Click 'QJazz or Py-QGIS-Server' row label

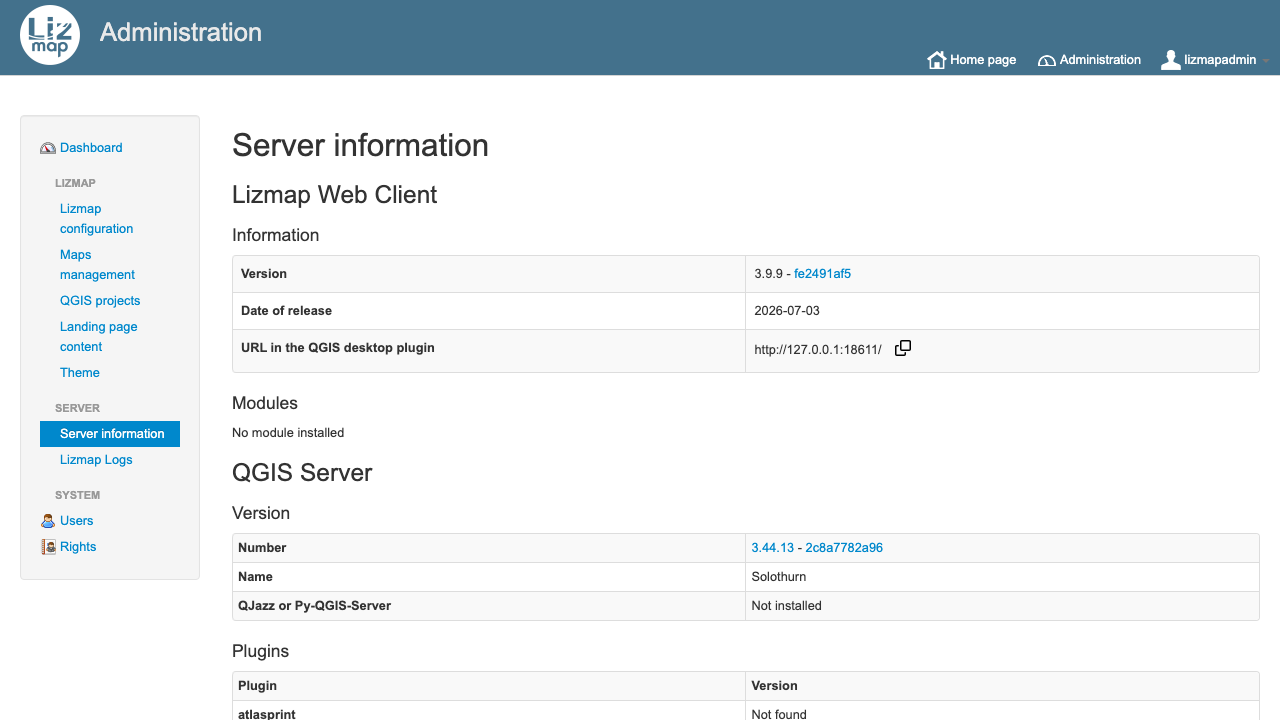[x=315, y=606]
